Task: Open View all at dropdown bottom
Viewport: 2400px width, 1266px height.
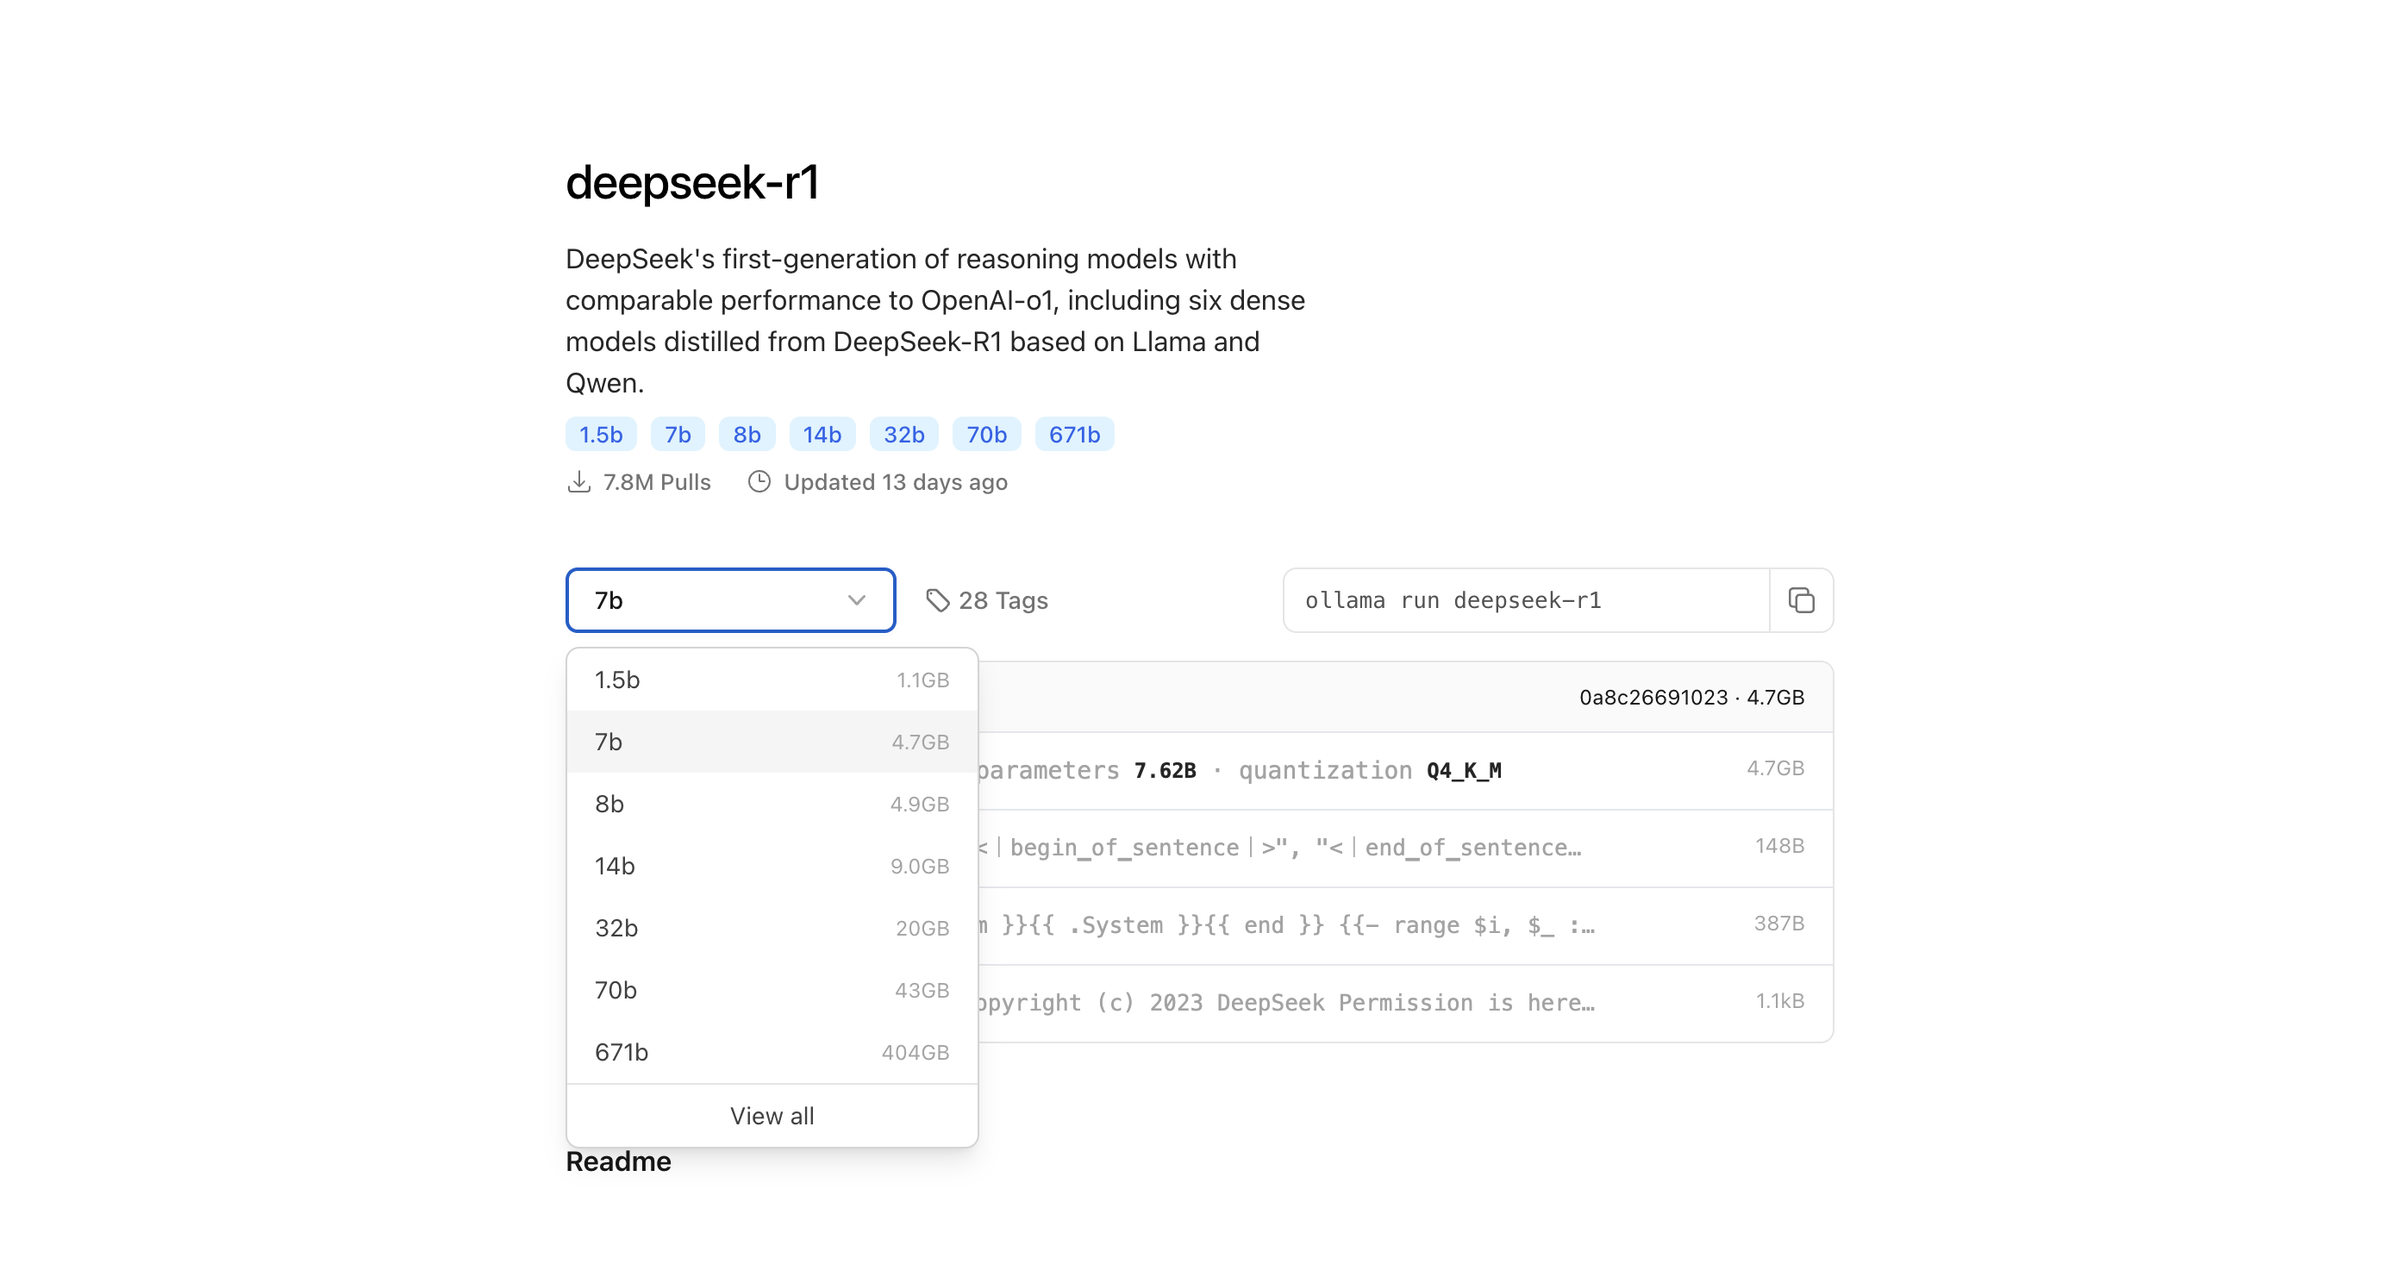Action: click(x=771, y=1116)
